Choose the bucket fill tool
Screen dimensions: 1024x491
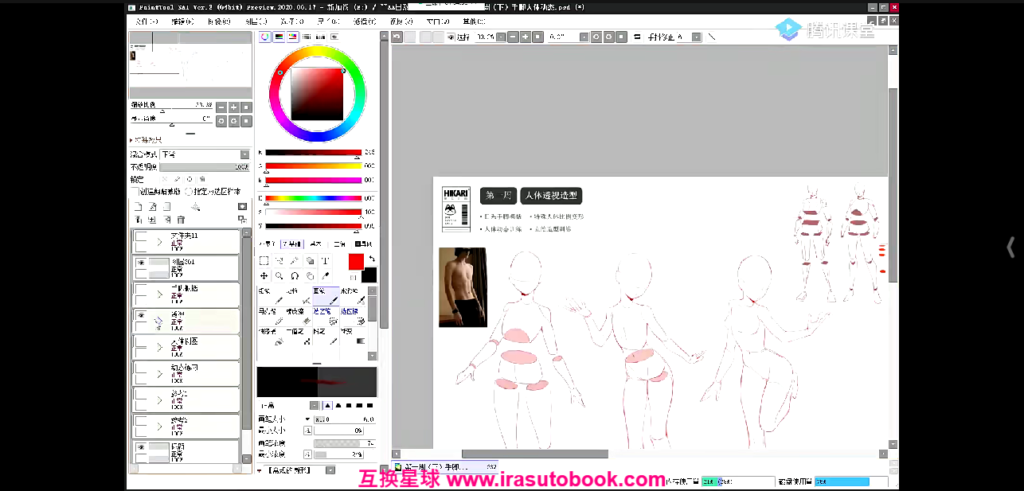coord(271,337)
